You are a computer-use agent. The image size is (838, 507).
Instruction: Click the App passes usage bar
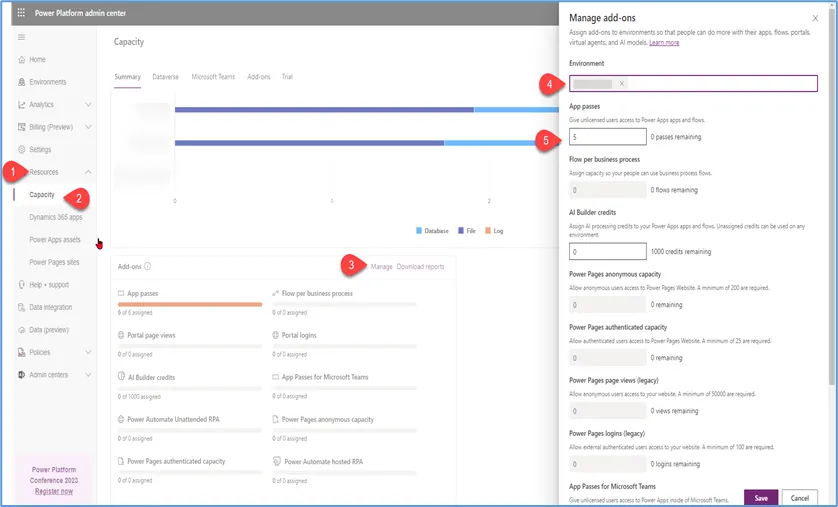(190, 305)
